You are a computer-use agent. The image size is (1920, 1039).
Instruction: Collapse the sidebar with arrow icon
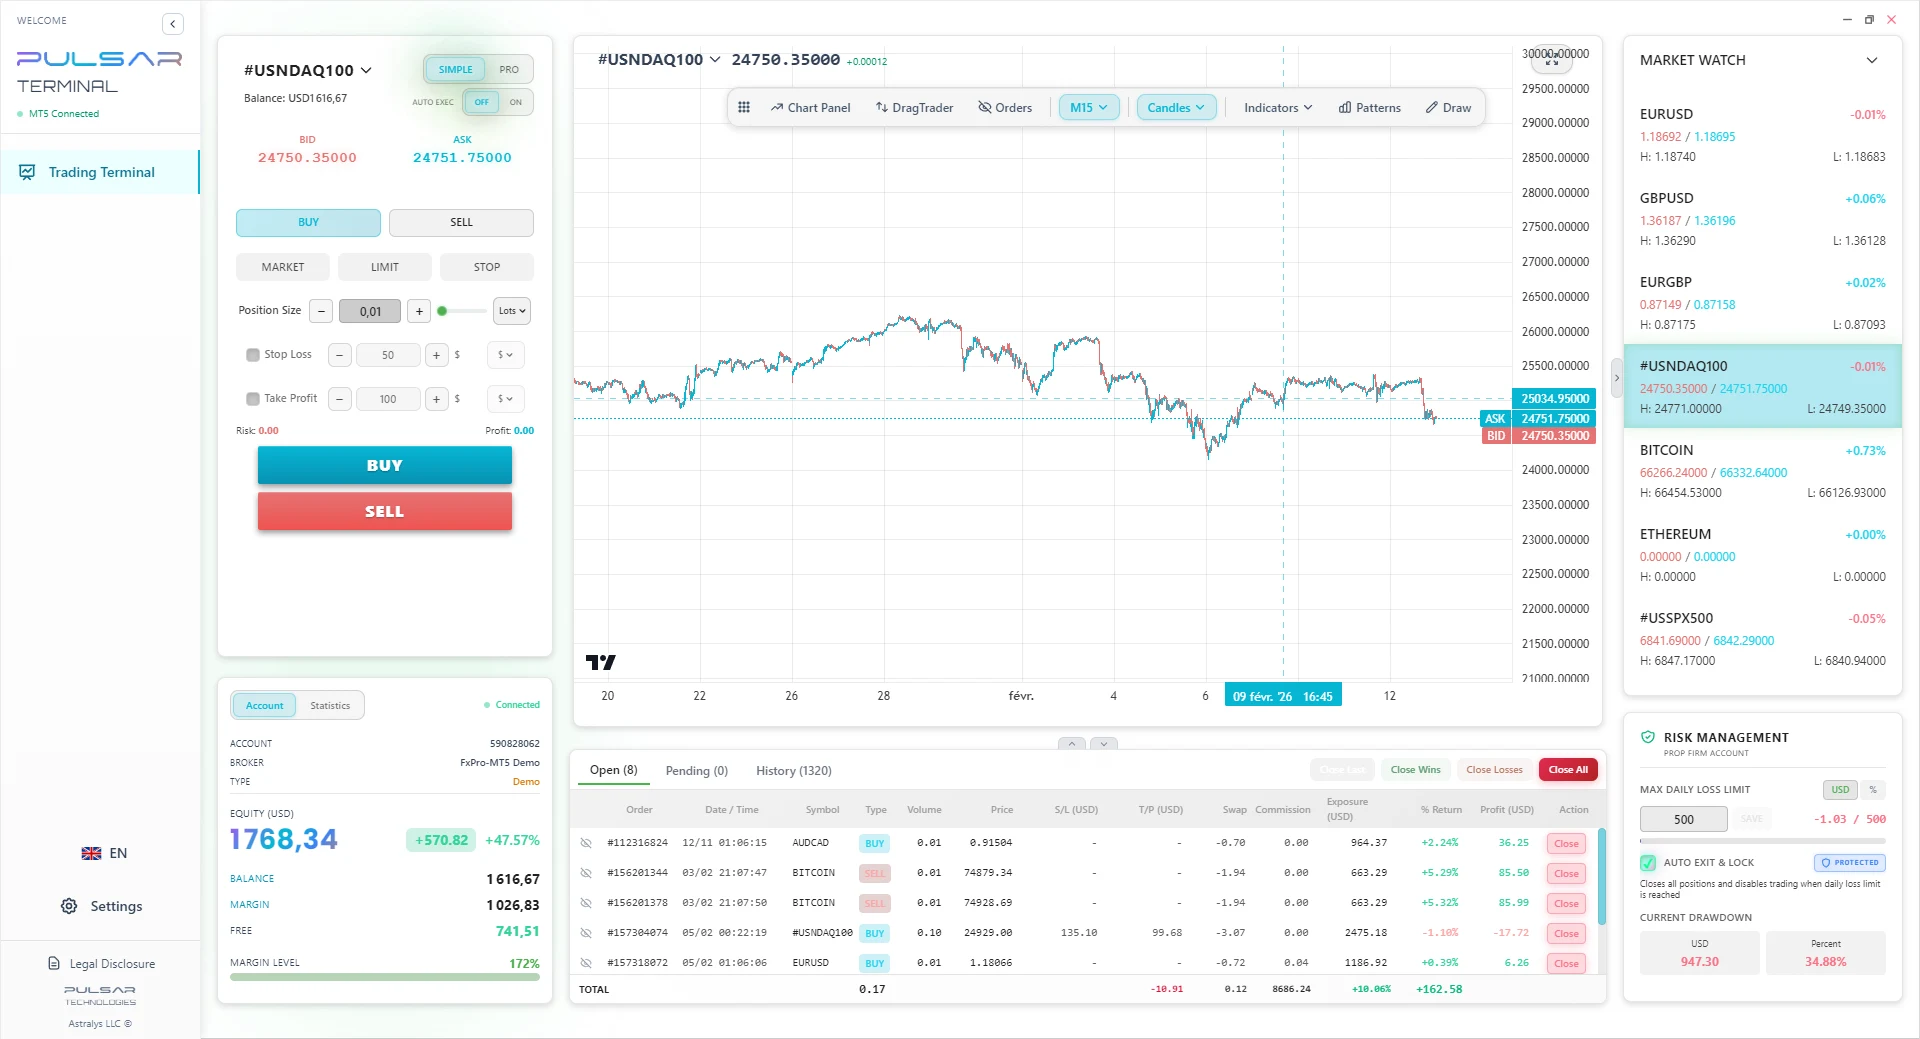point(173,24)
